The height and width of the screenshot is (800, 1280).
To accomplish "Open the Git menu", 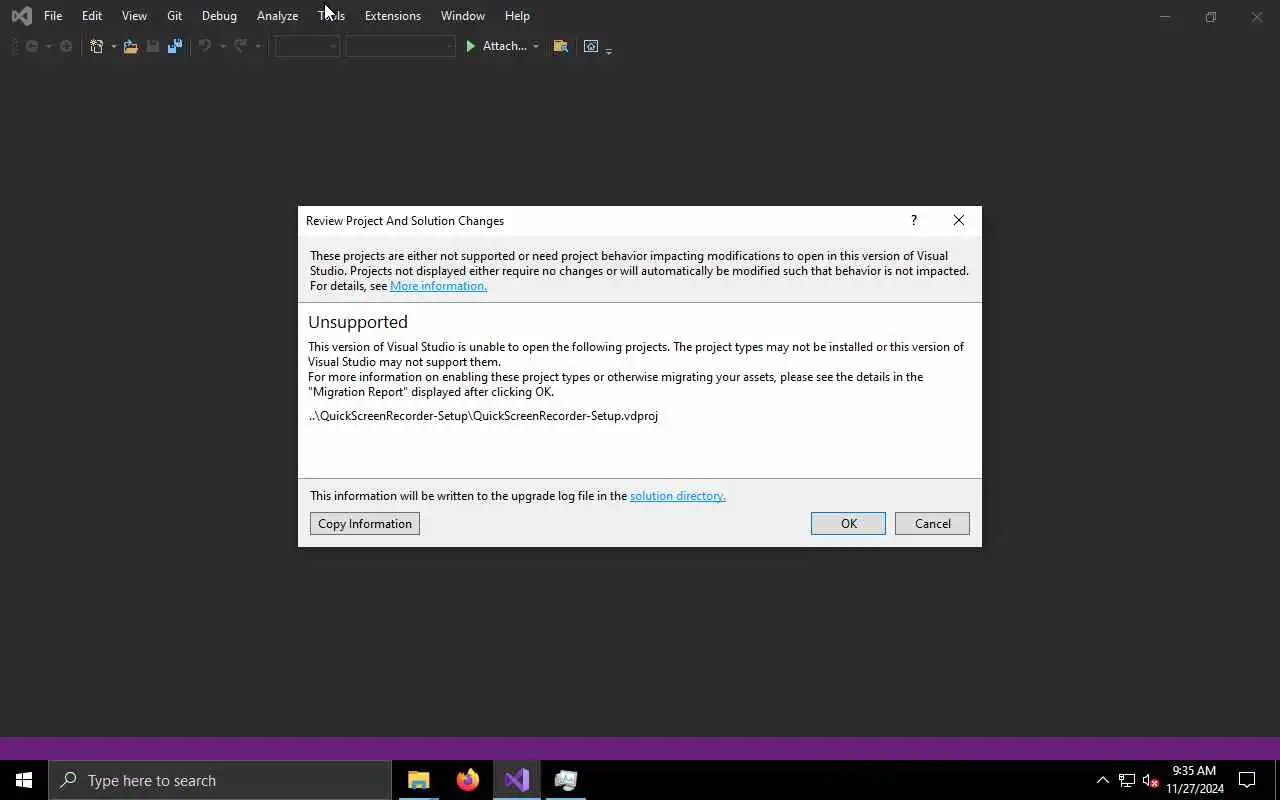I will tap(174, 16).
